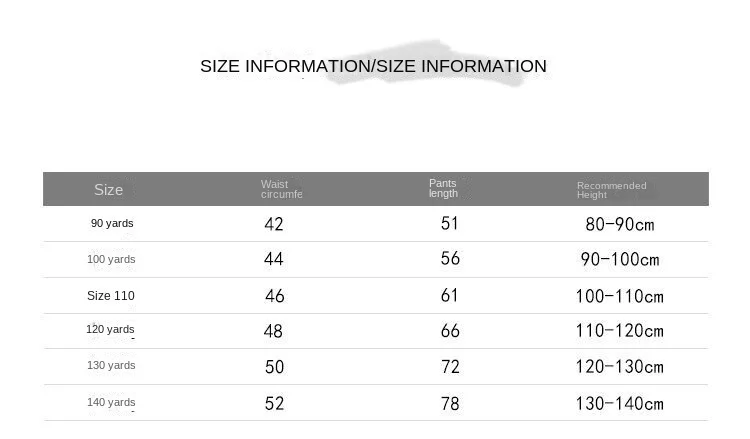Image resolution: width=750 pixels, height=439 pixels.
Task: Click the 130-140cm height cell
Action: click(619, 403)
